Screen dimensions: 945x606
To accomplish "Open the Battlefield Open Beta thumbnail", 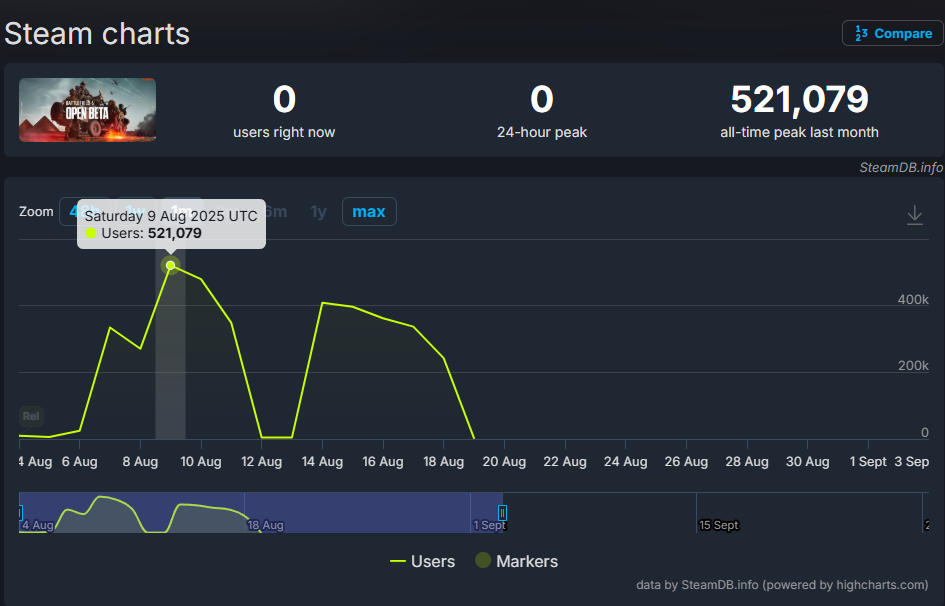I will coord(88,110).
